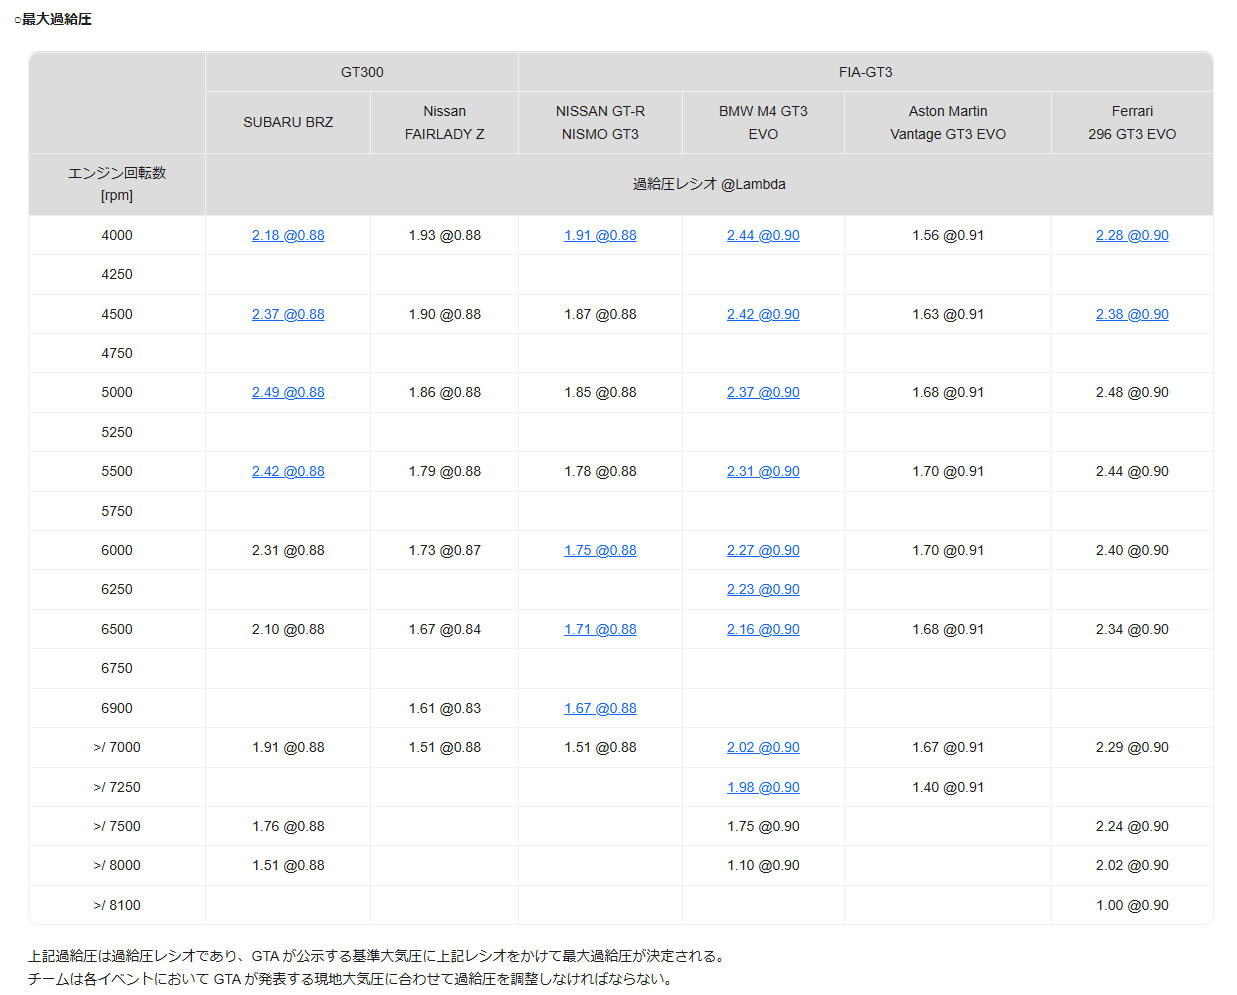1237x995 pixels.
Task: Click the 1.87 @0.88 cell
Action: coord(600,314)
